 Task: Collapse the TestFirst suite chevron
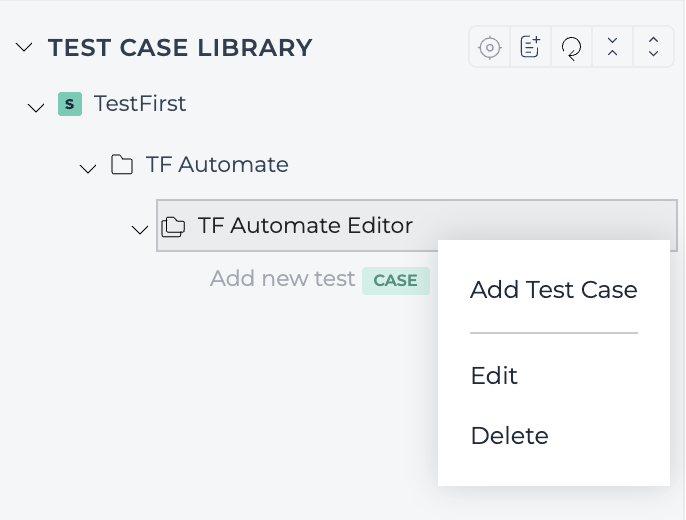click(36, 107)
